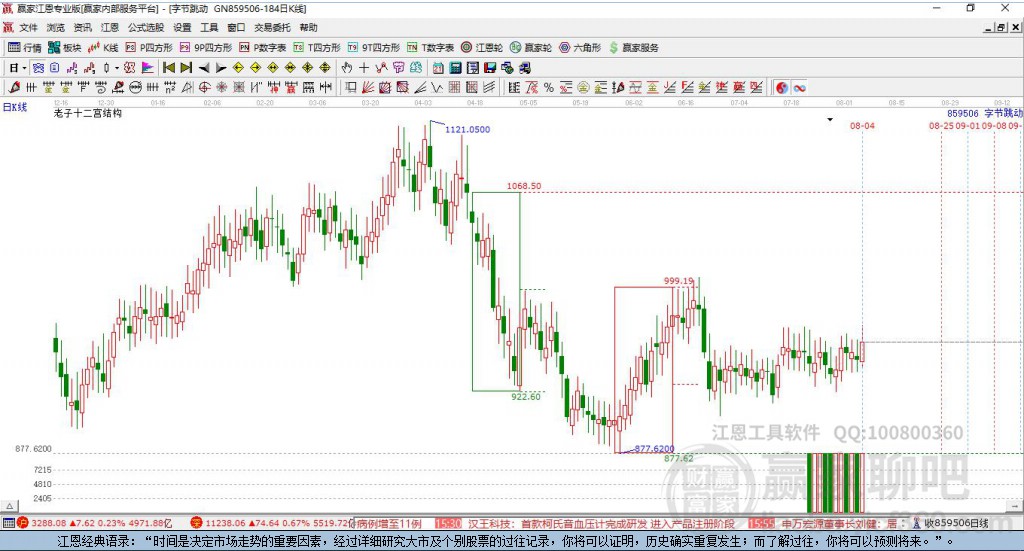Expand the 日 period dropdown

pyautogui.click(x=24, y=68)
